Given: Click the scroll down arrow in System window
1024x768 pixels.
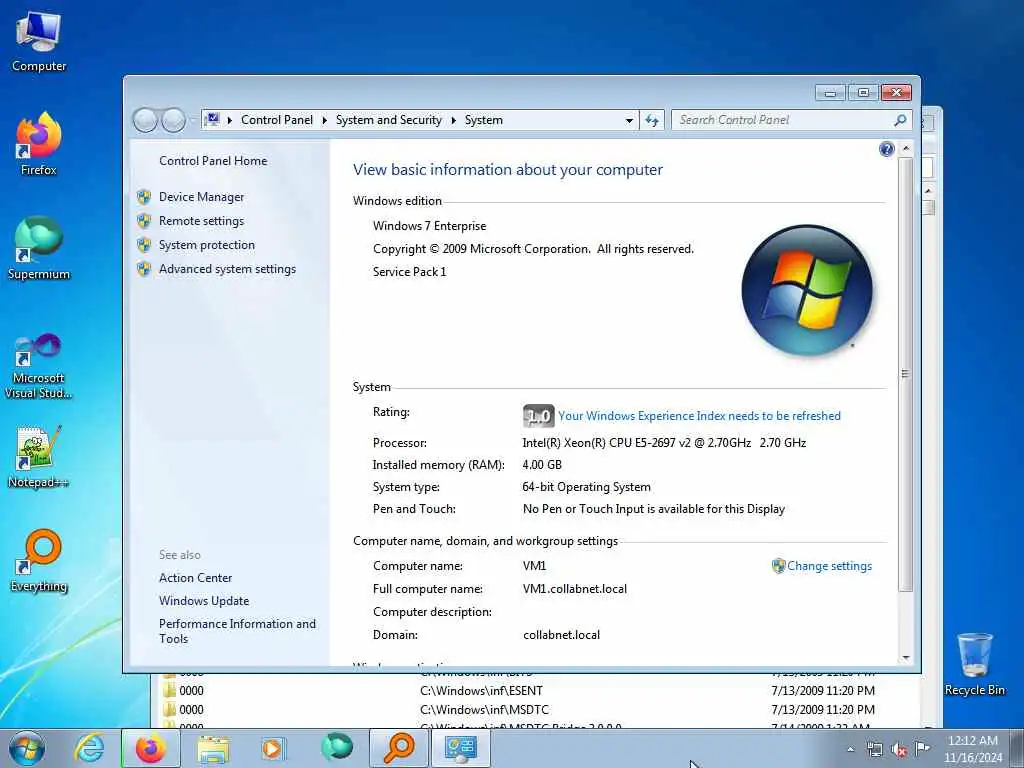Looking at the screenshot, I should pyautogui.click(x=906, y=658).
